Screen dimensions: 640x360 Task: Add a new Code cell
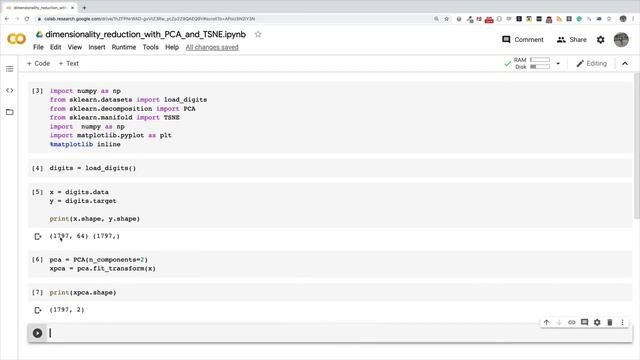pos(38,64)
